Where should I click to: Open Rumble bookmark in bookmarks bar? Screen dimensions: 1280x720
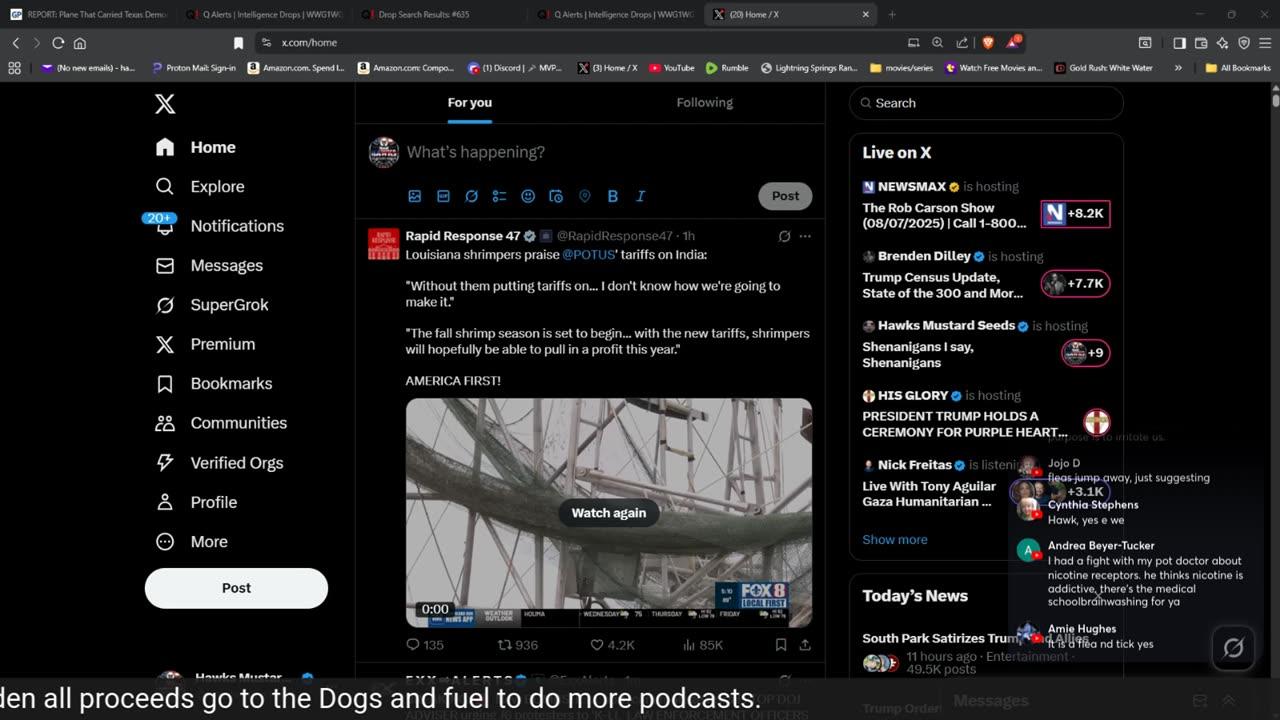[x=727, y=68]
